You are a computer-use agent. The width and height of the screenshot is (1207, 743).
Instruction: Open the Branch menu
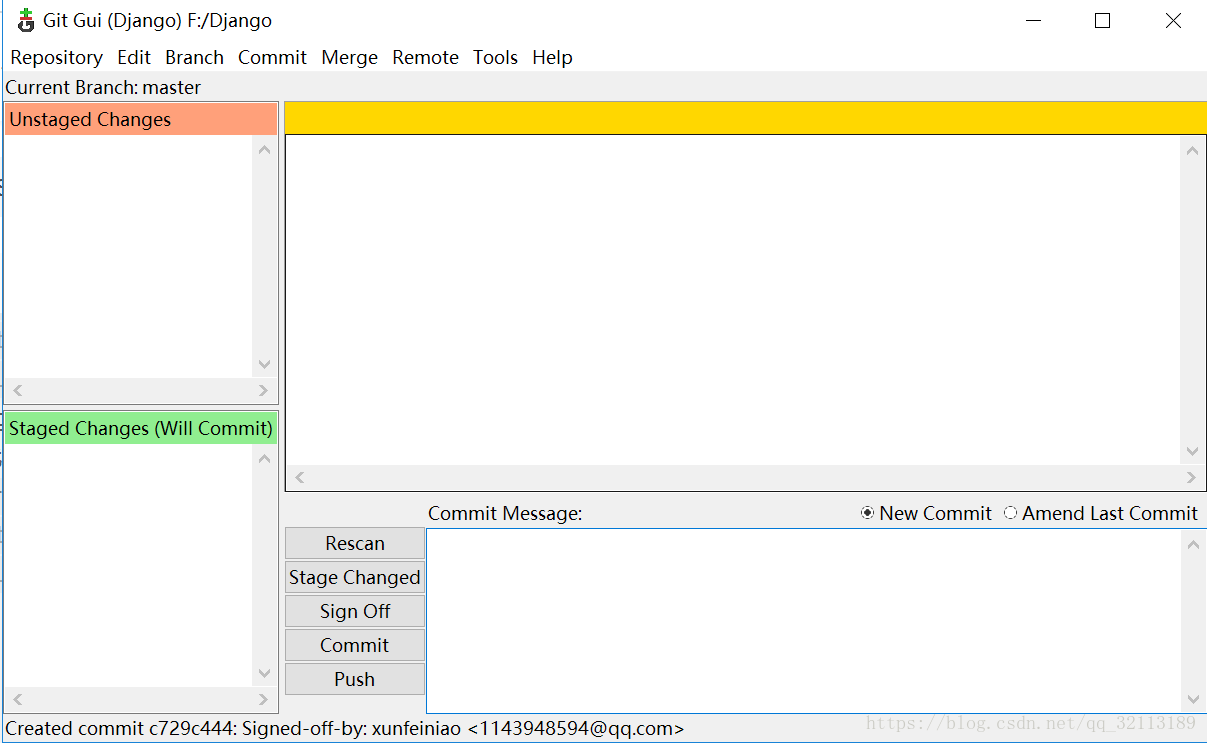click(194, 57)
